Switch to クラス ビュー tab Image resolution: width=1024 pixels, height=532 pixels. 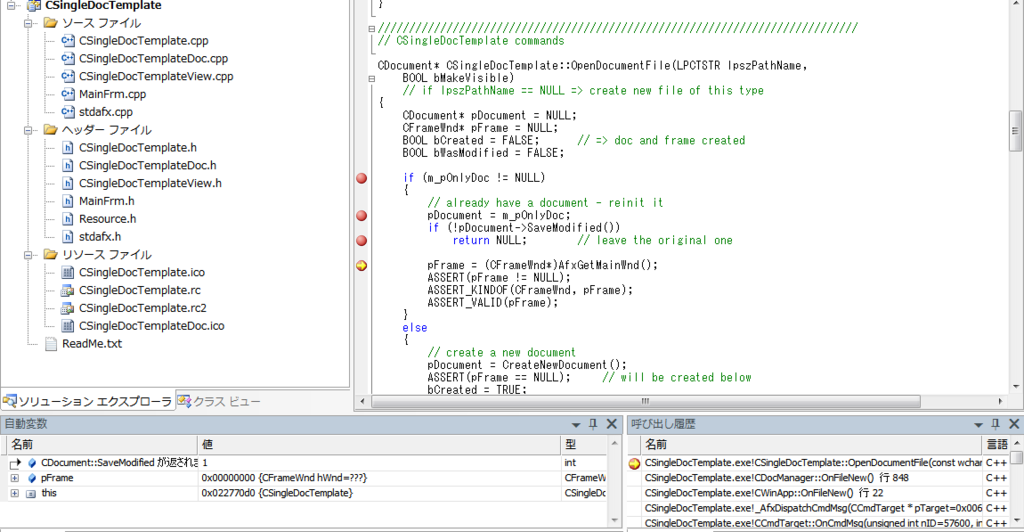219,401
